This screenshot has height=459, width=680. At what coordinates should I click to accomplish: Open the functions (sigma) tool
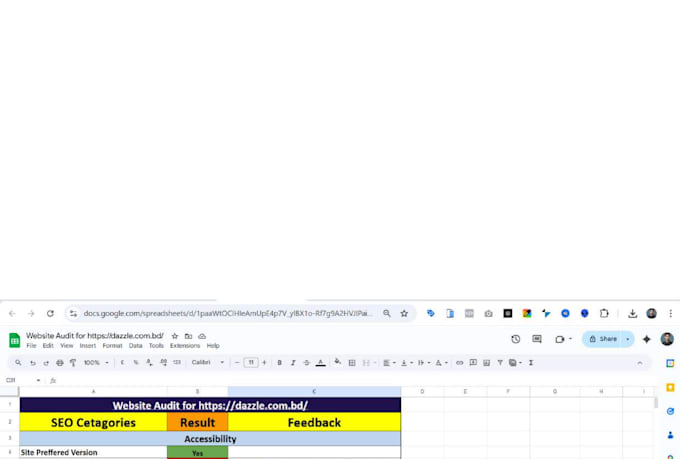click(x=531, y=363)
